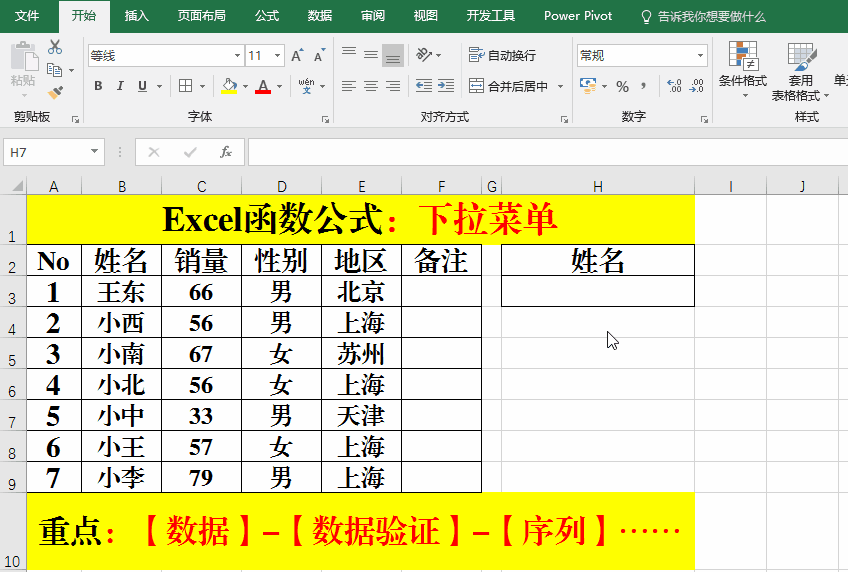The image size is (848, 572).
Task: Toggle Bold formatting
Action: coord(98,87)
